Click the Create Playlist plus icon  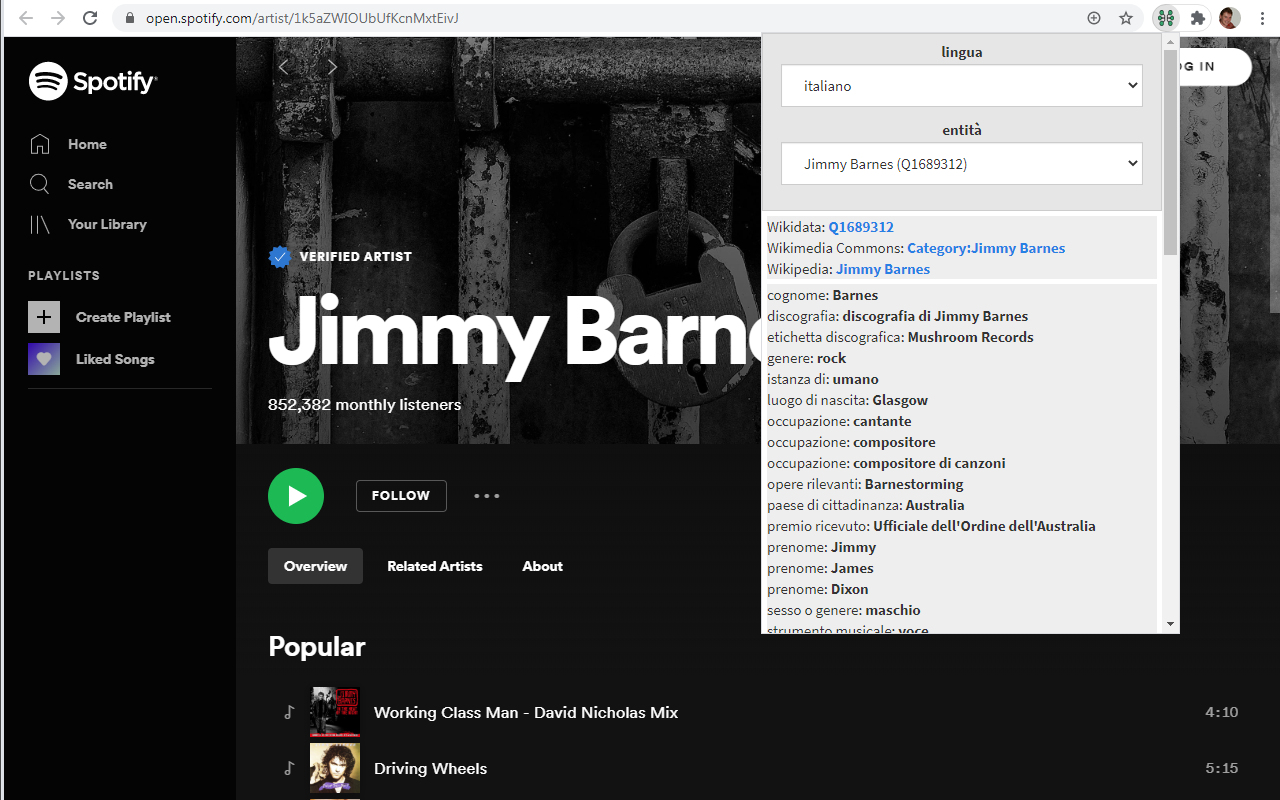(x=44, y=317)
